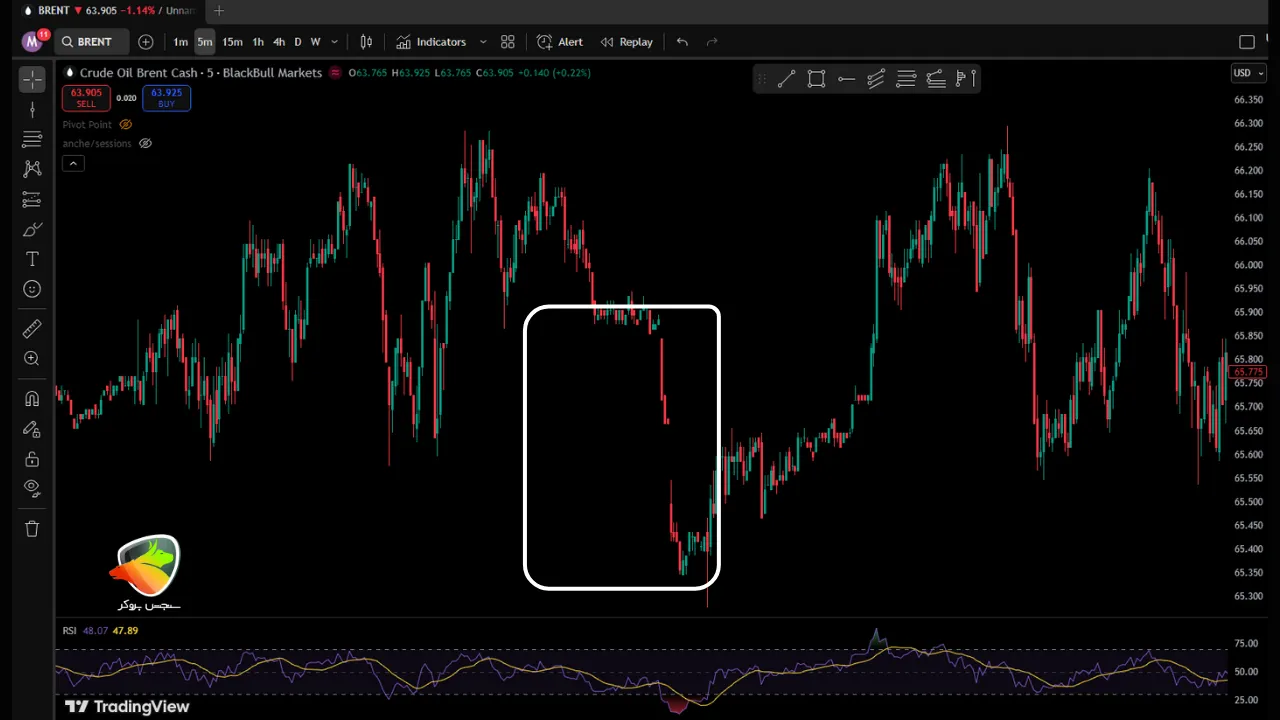Expand the timeframe interval dropdown chevron

pyautogui.click(x=334, y=42)
